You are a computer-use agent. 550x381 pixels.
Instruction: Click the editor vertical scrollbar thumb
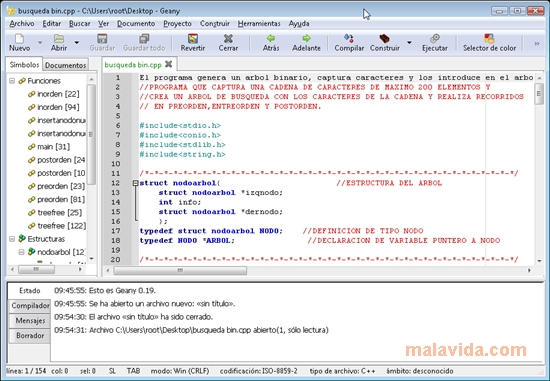(x=539, y=93)
